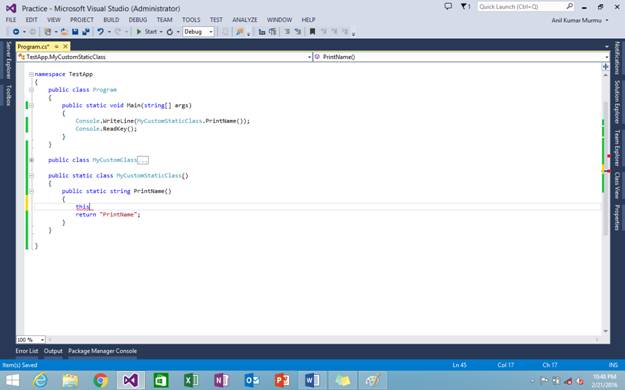The width and height of the screenshot is (625, 390).
Task: Toggle the bookmark toolbar icon
Action: [312, 32]
